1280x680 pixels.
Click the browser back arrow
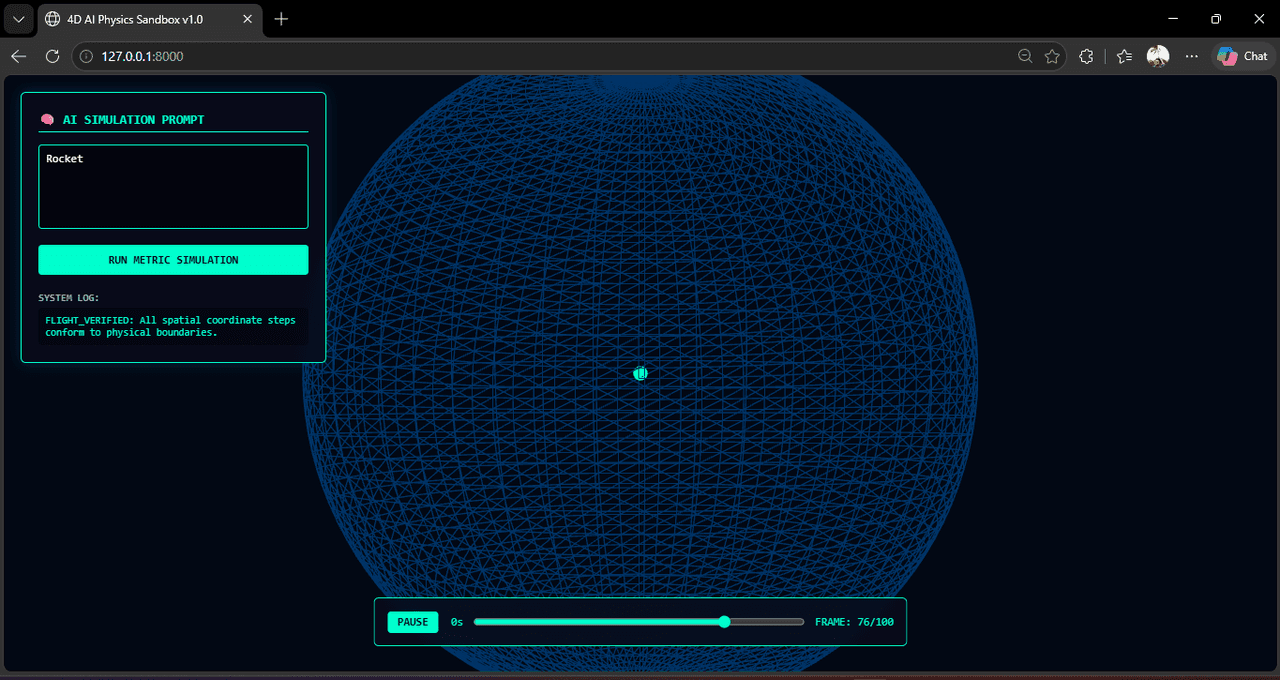point(18,57)
